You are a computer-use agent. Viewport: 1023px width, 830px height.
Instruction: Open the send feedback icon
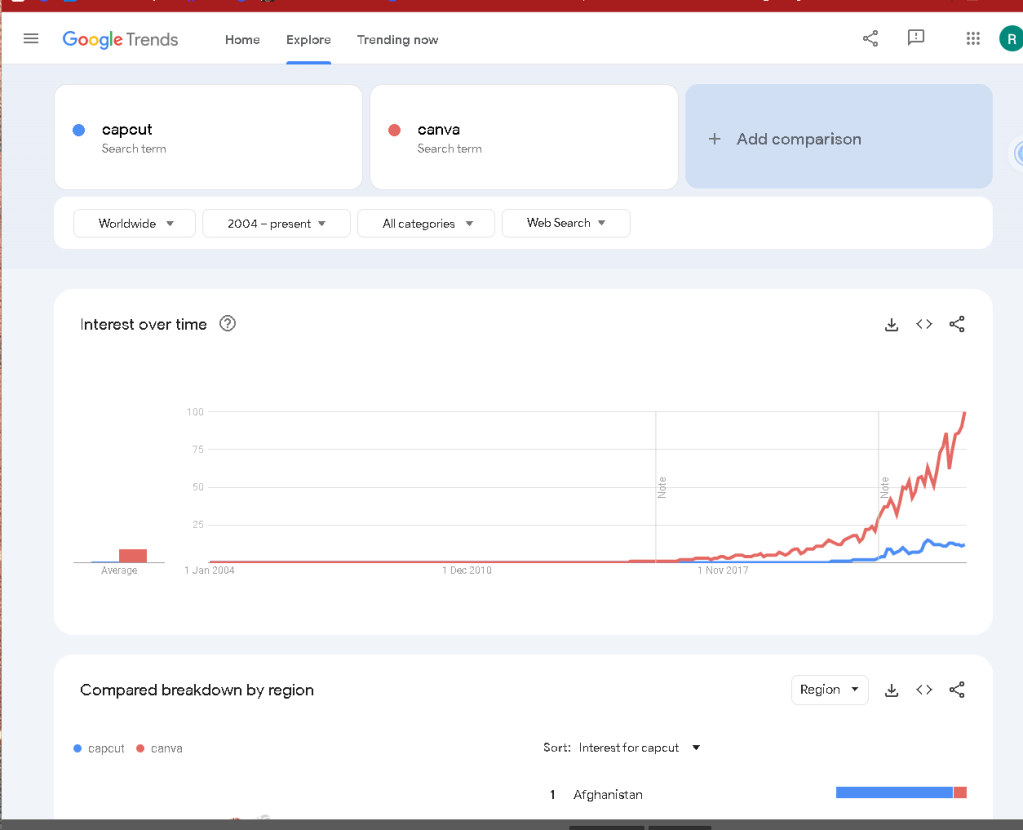click(915, 37)
